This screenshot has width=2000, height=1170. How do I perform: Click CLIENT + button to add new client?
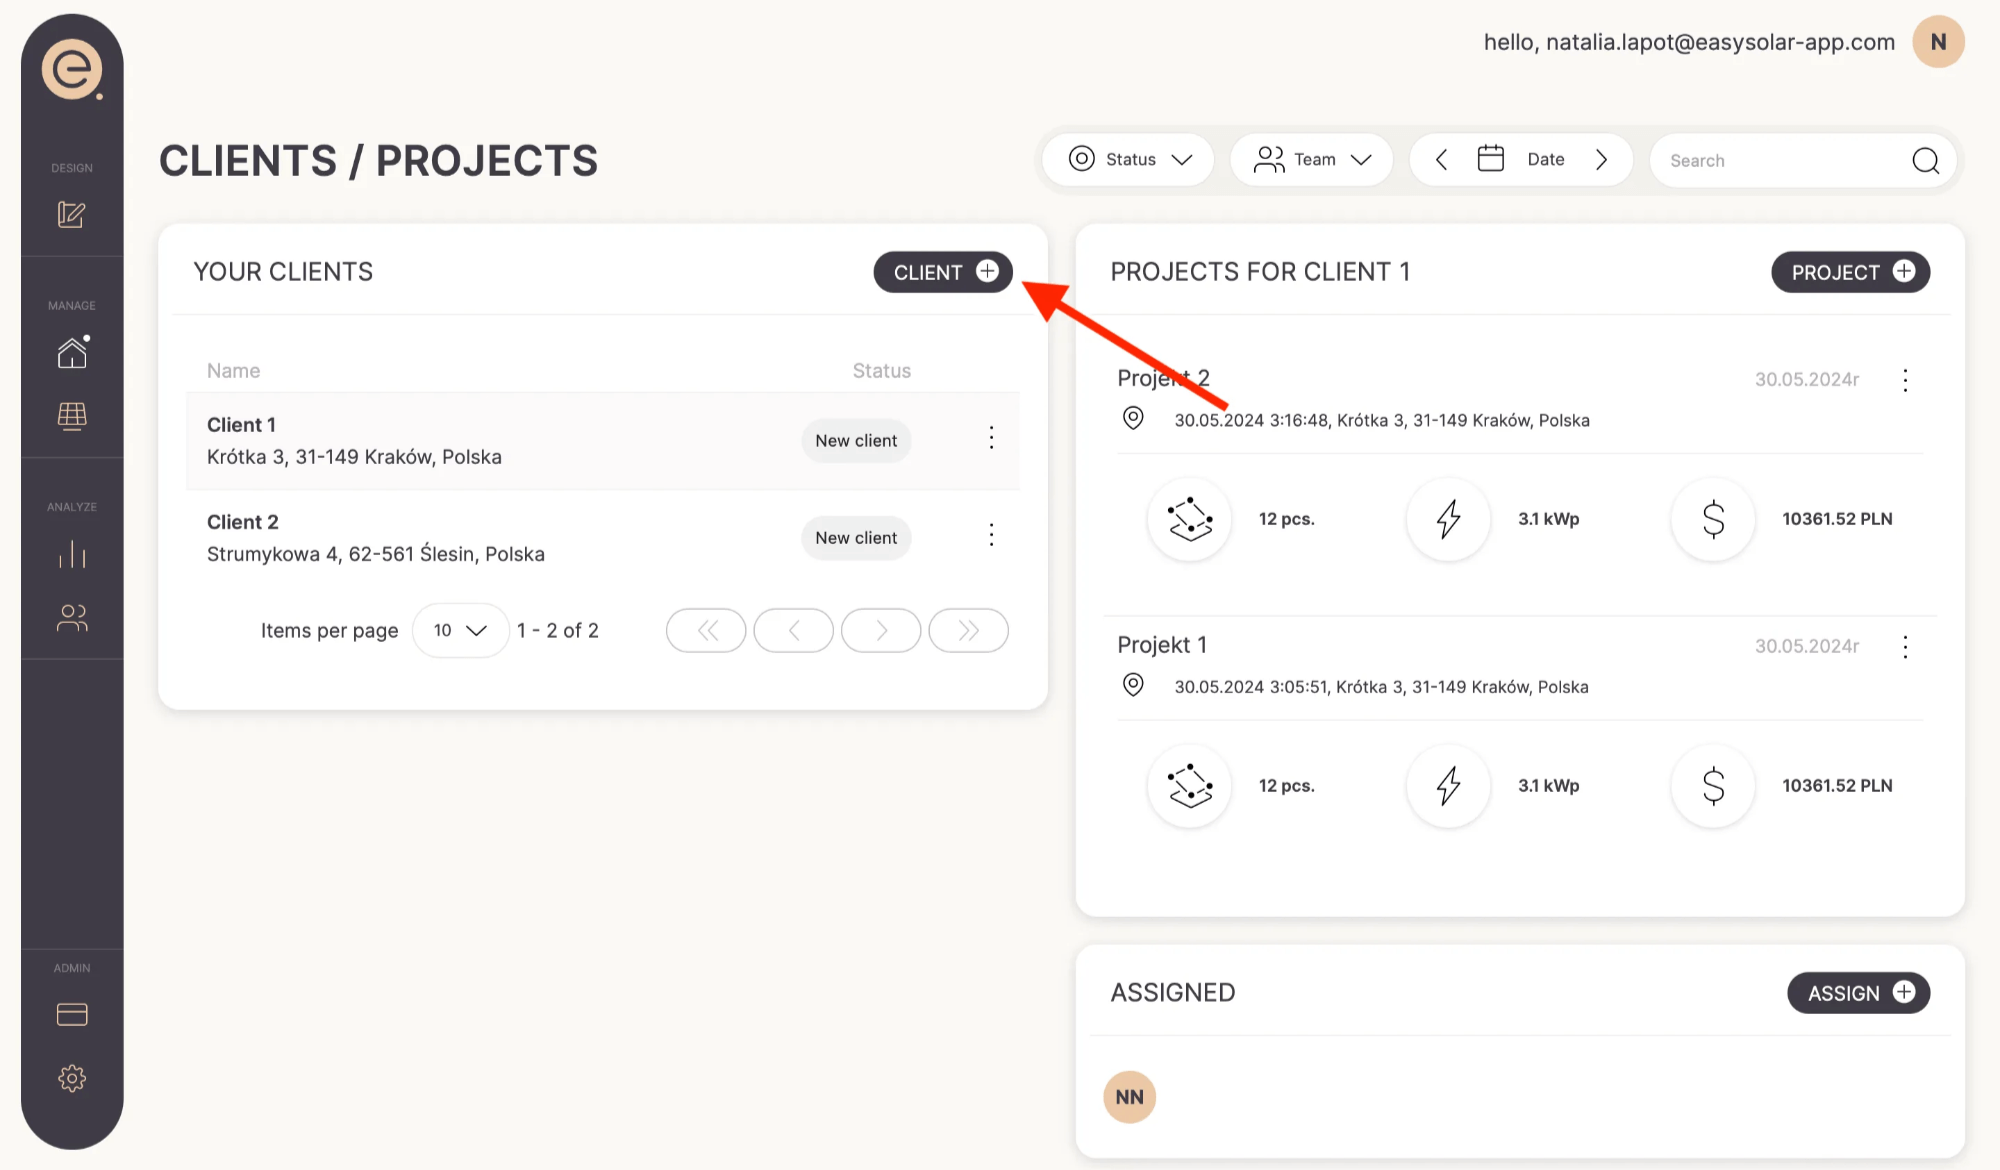pyautogui.click(x=944, y=272)
